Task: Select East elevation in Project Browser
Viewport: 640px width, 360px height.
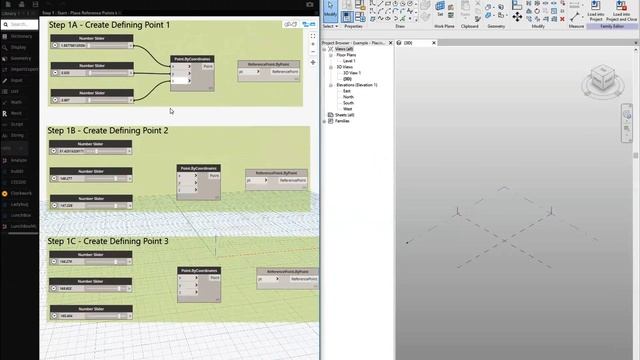Action: coord(347,91)
